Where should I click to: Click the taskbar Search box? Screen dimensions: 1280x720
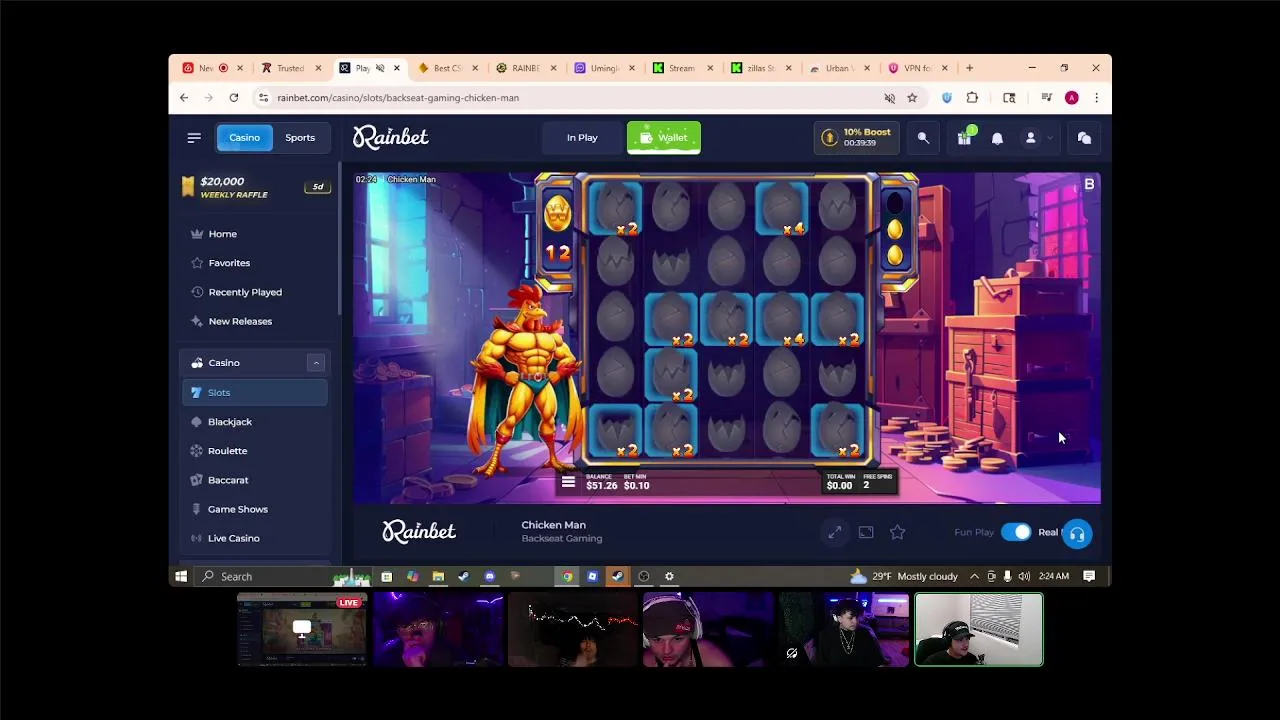(x=284, y=576)
